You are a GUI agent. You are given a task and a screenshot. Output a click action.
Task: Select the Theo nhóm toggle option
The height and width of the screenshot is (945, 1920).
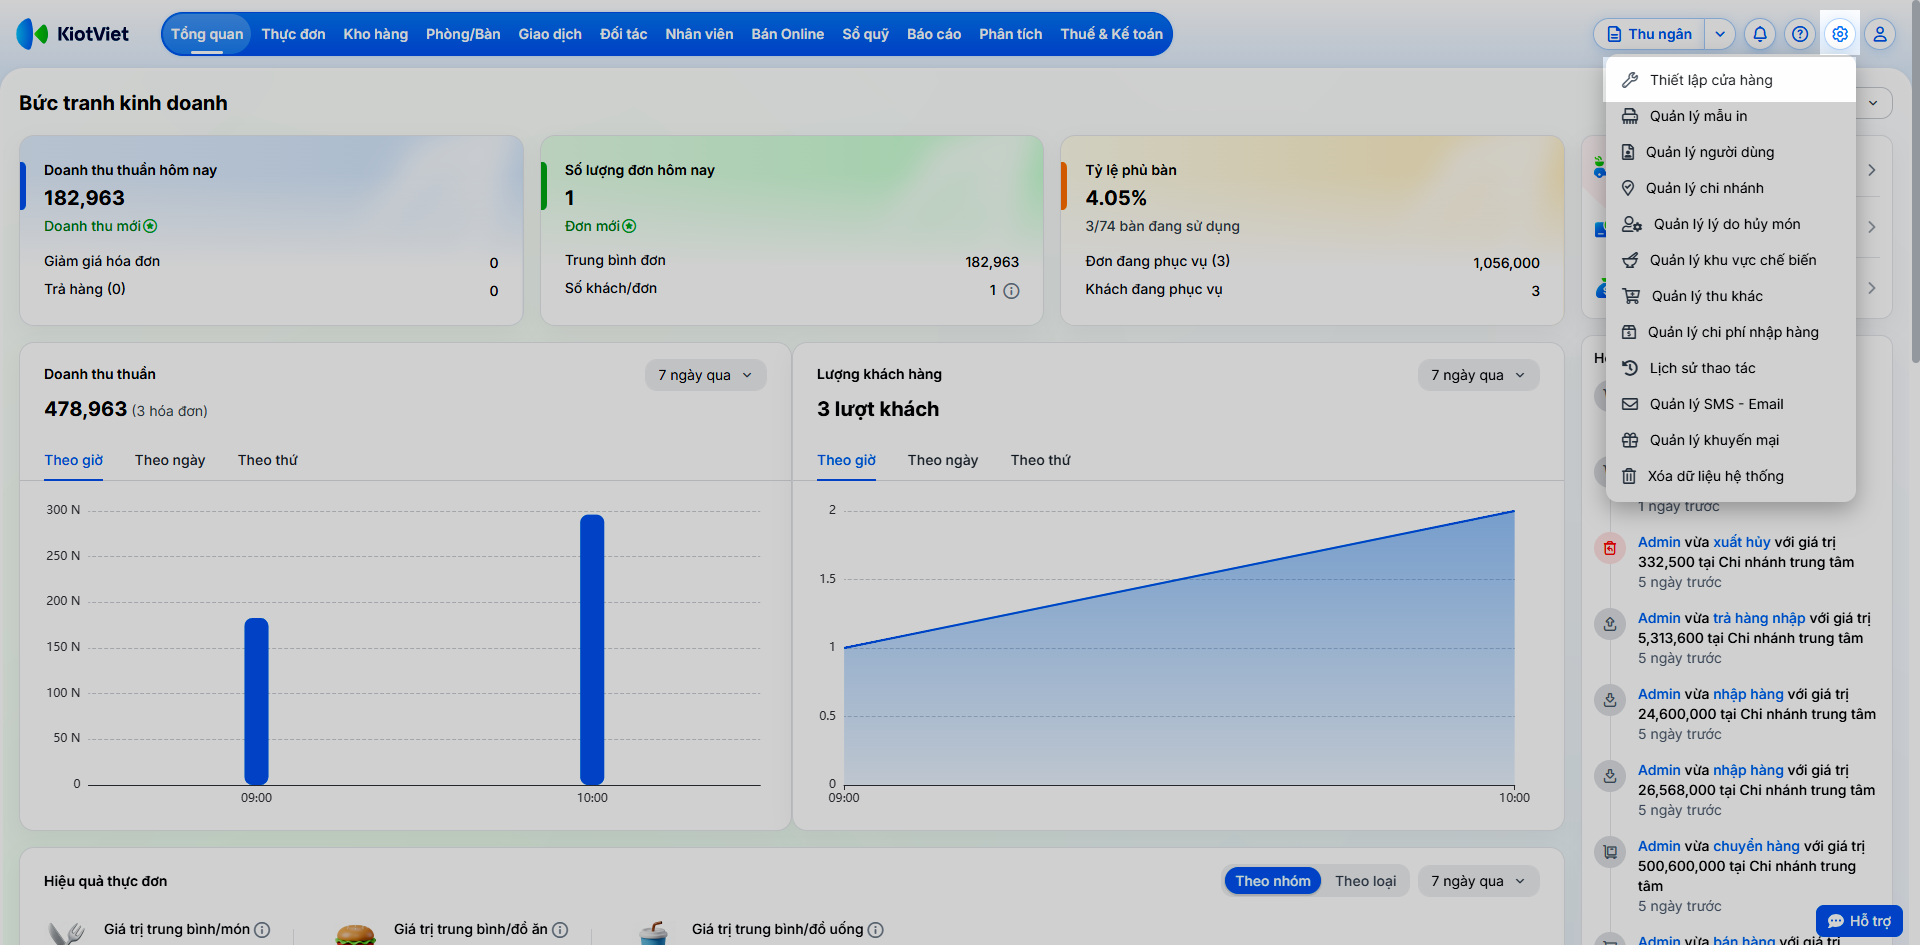click(x=1272, y=881)
